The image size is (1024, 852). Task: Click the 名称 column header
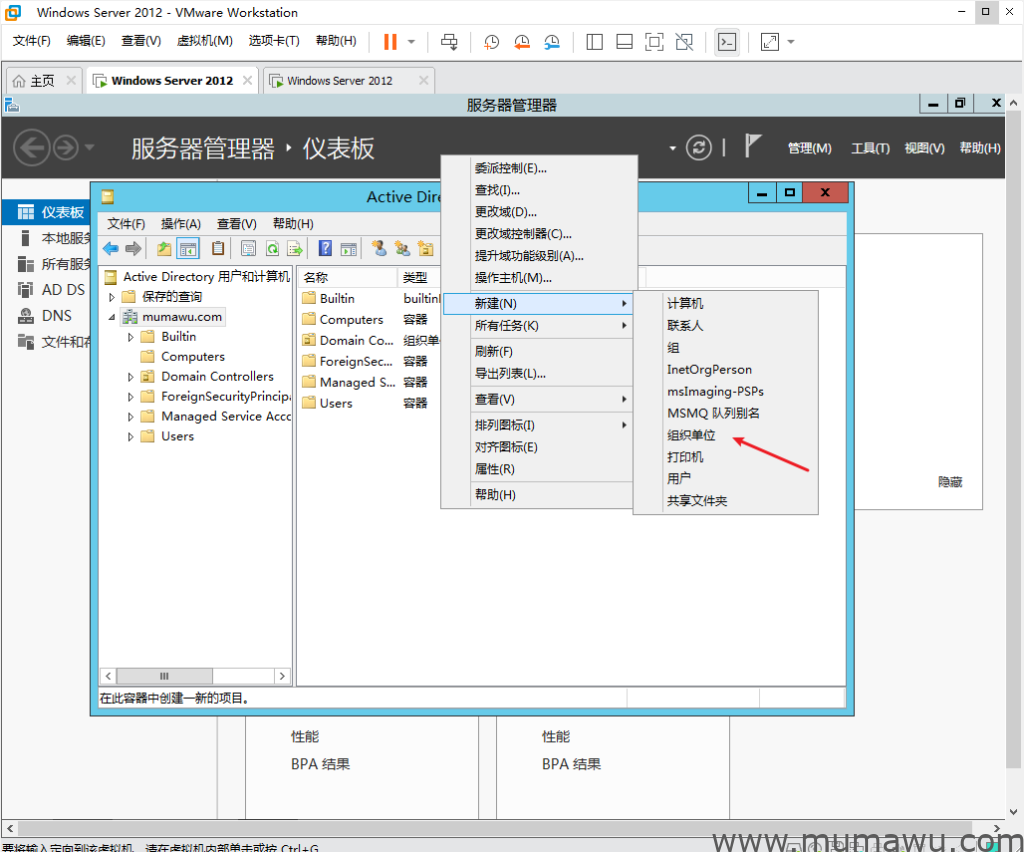(348, 277)
